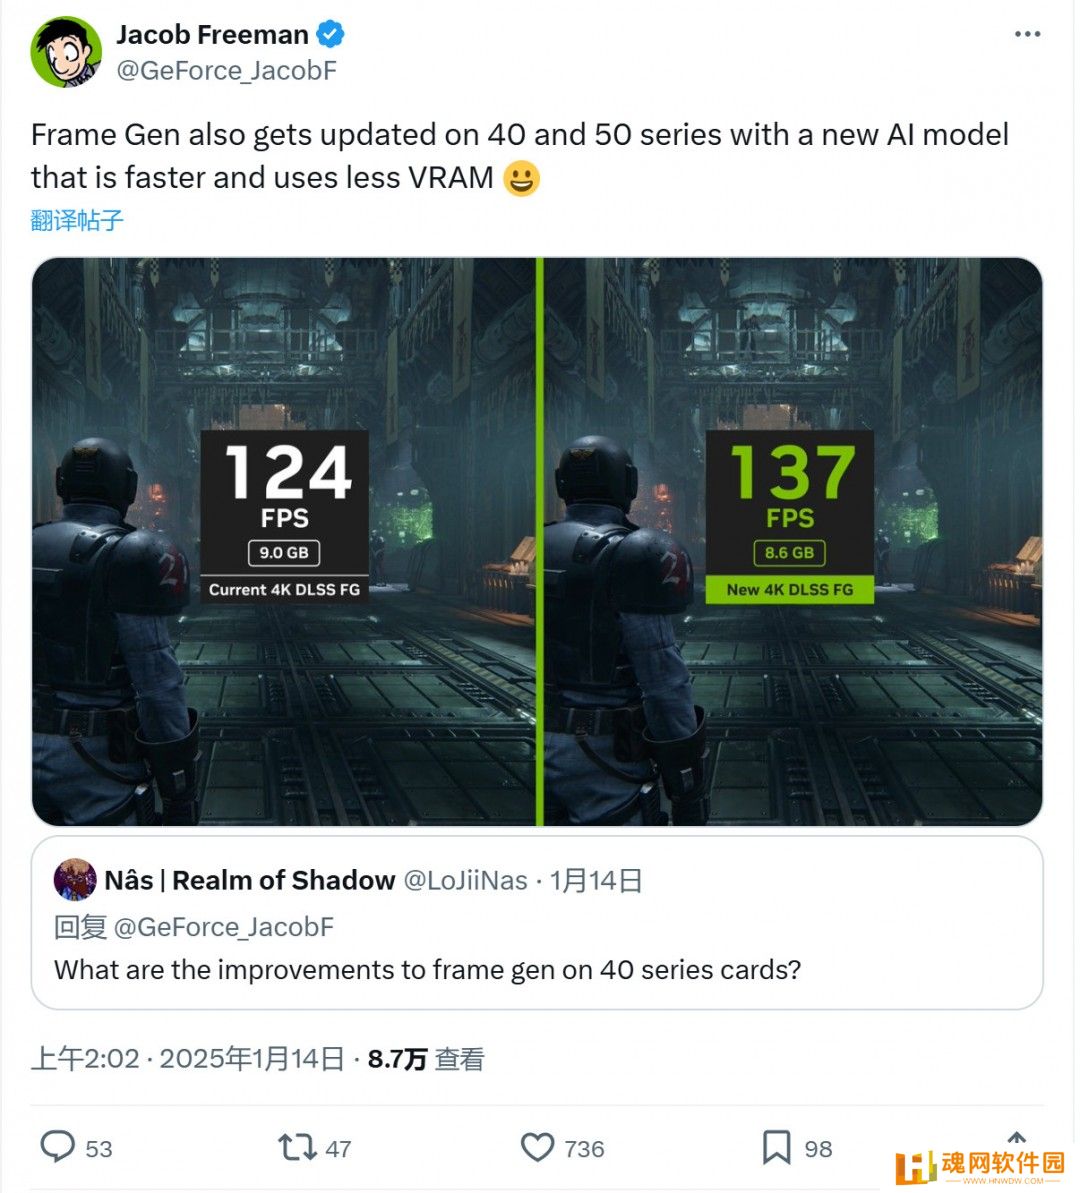1080x1193 pixels.
Task: Open the three-dot more options menu
Action: [1027, 34]
